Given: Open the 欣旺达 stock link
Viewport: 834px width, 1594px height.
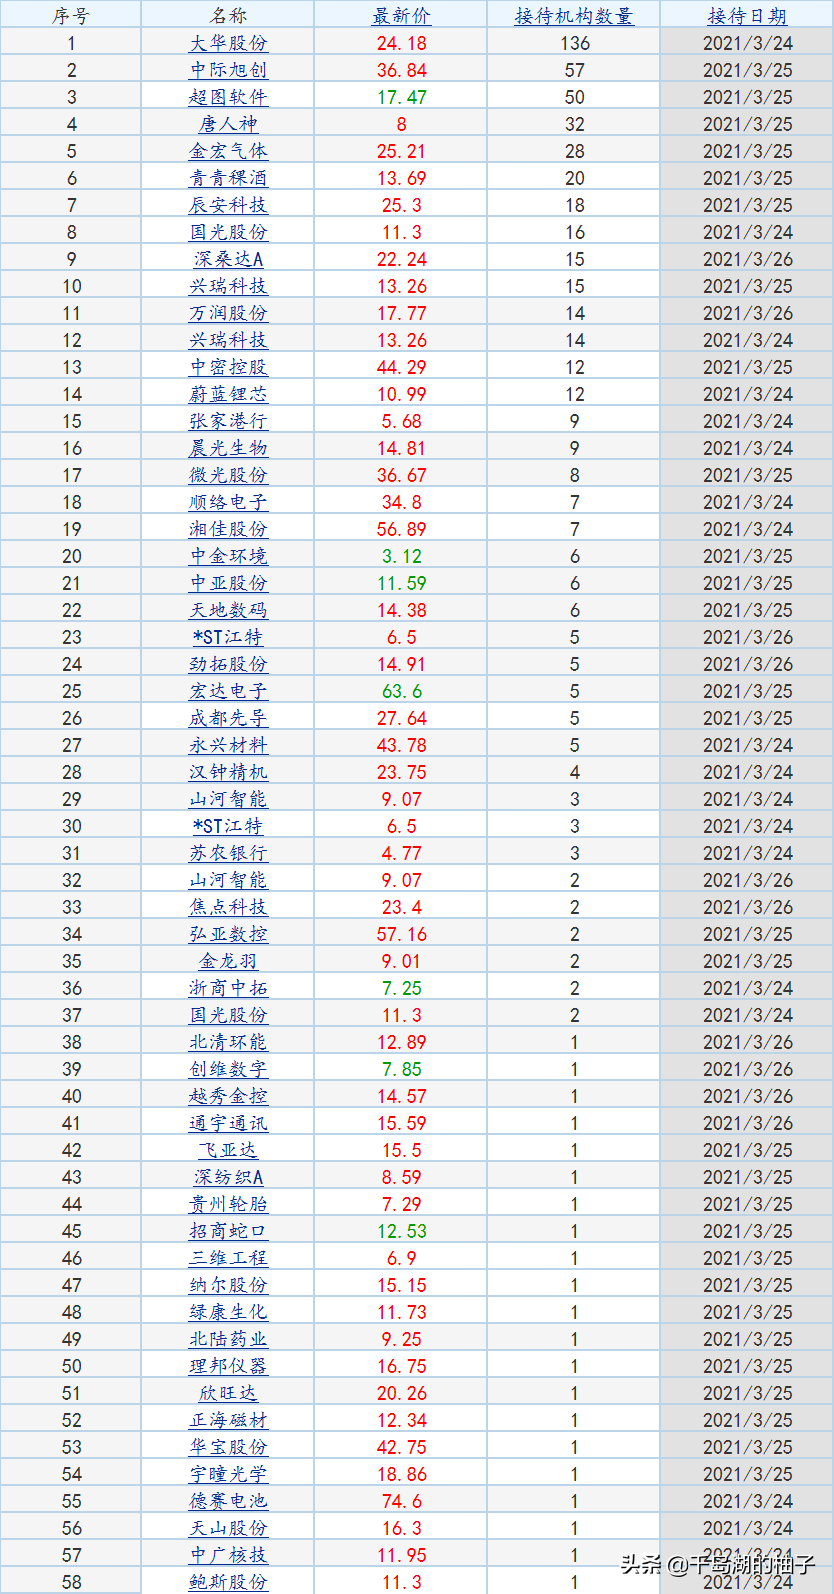Looking at the screenshot, I should [x=228, y=1393].
